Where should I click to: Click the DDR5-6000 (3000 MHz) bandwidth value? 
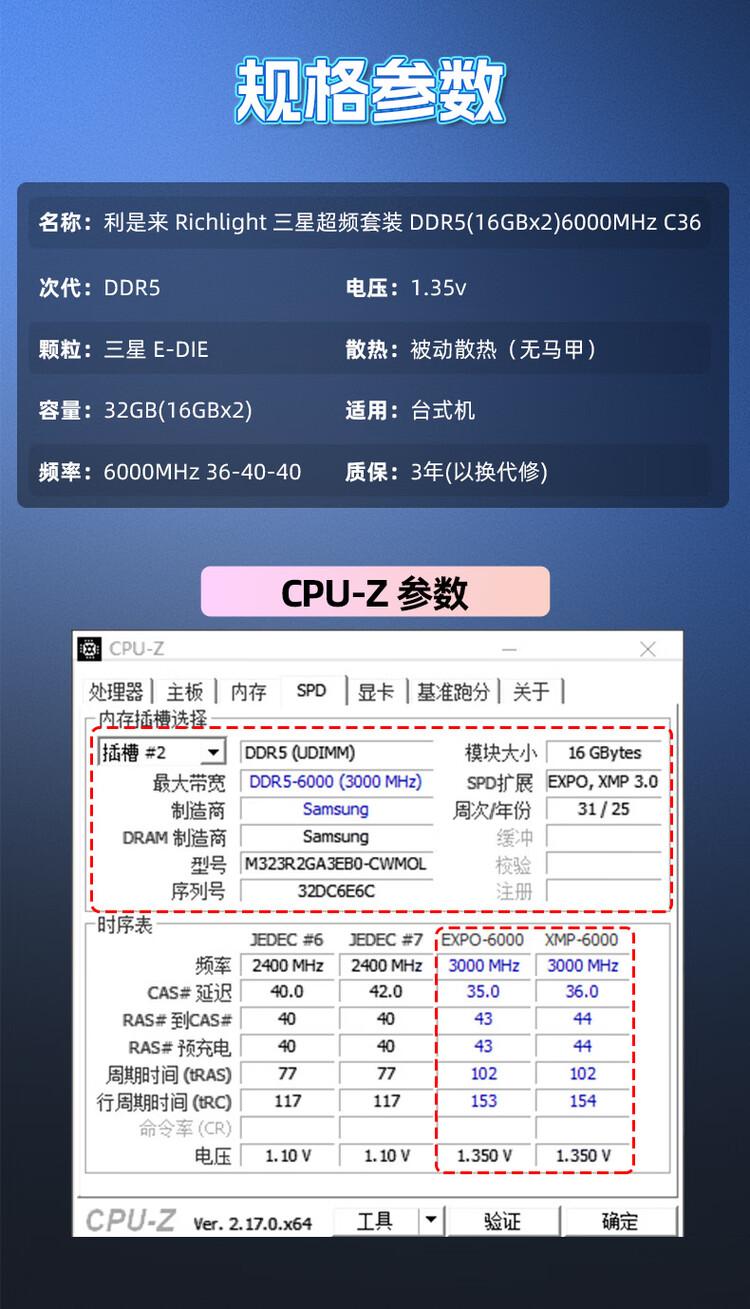click(337, 781)
